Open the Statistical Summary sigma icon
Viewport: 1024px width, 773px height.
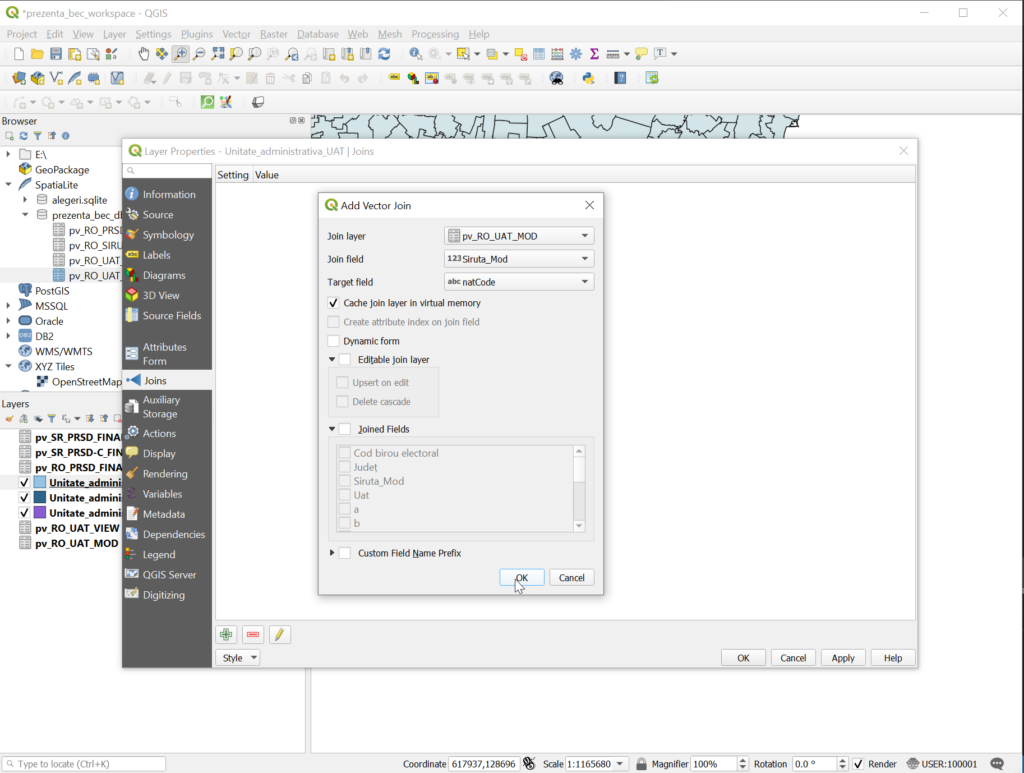pos(594,54)
